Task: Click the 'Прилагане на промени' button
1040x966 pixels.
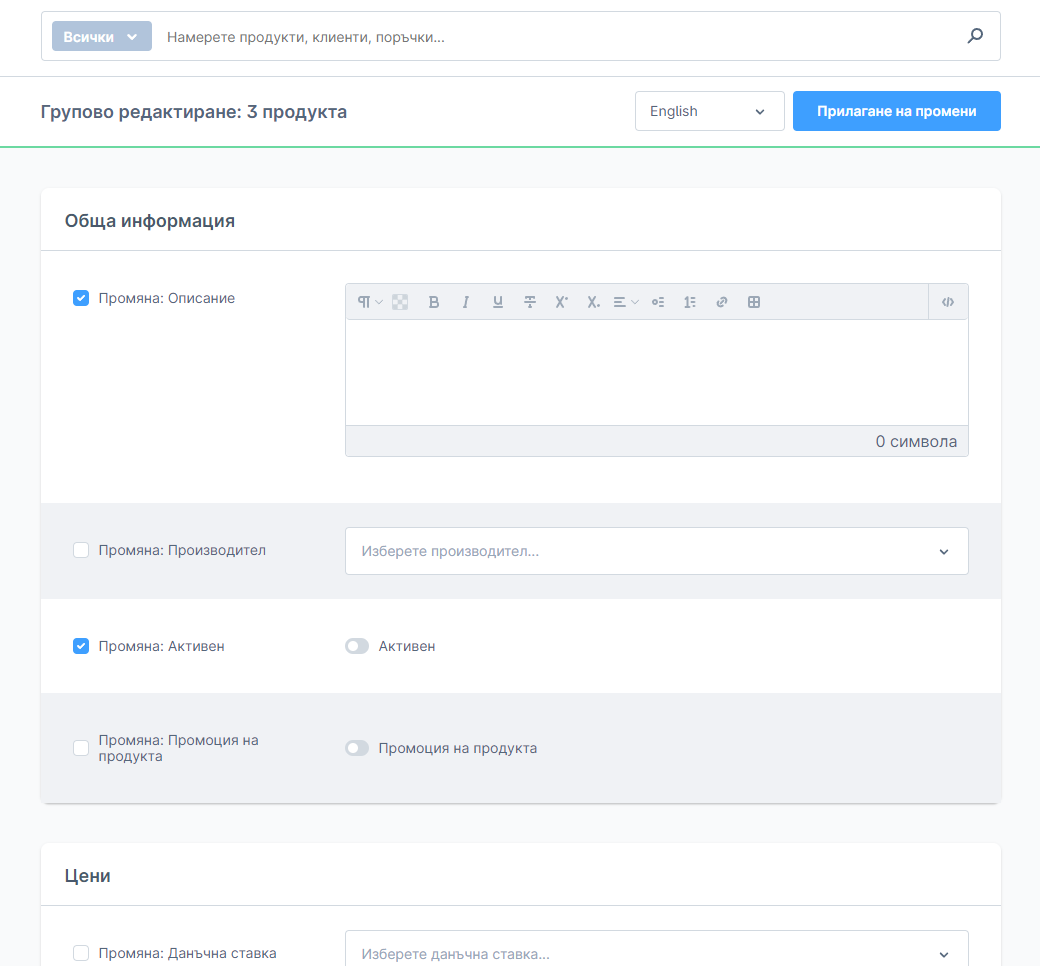Action: 896,111
